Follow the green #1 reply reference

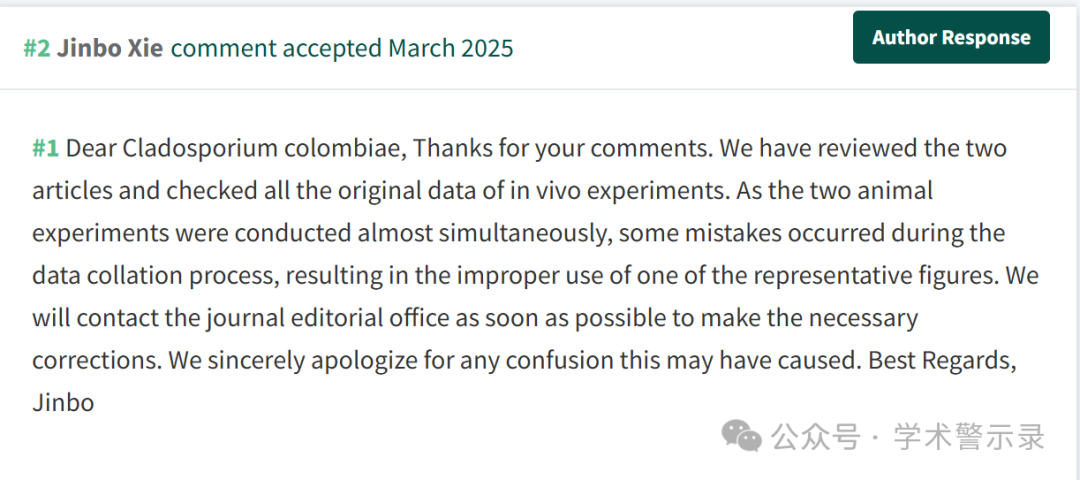tap(45, 148)
